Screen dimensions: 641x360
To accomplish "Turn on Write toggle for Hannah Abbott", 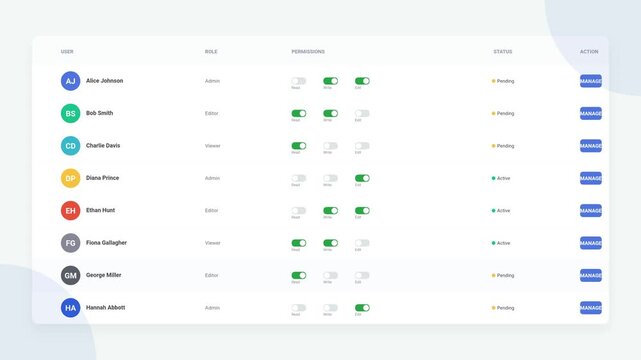I will tap(330, 308).
